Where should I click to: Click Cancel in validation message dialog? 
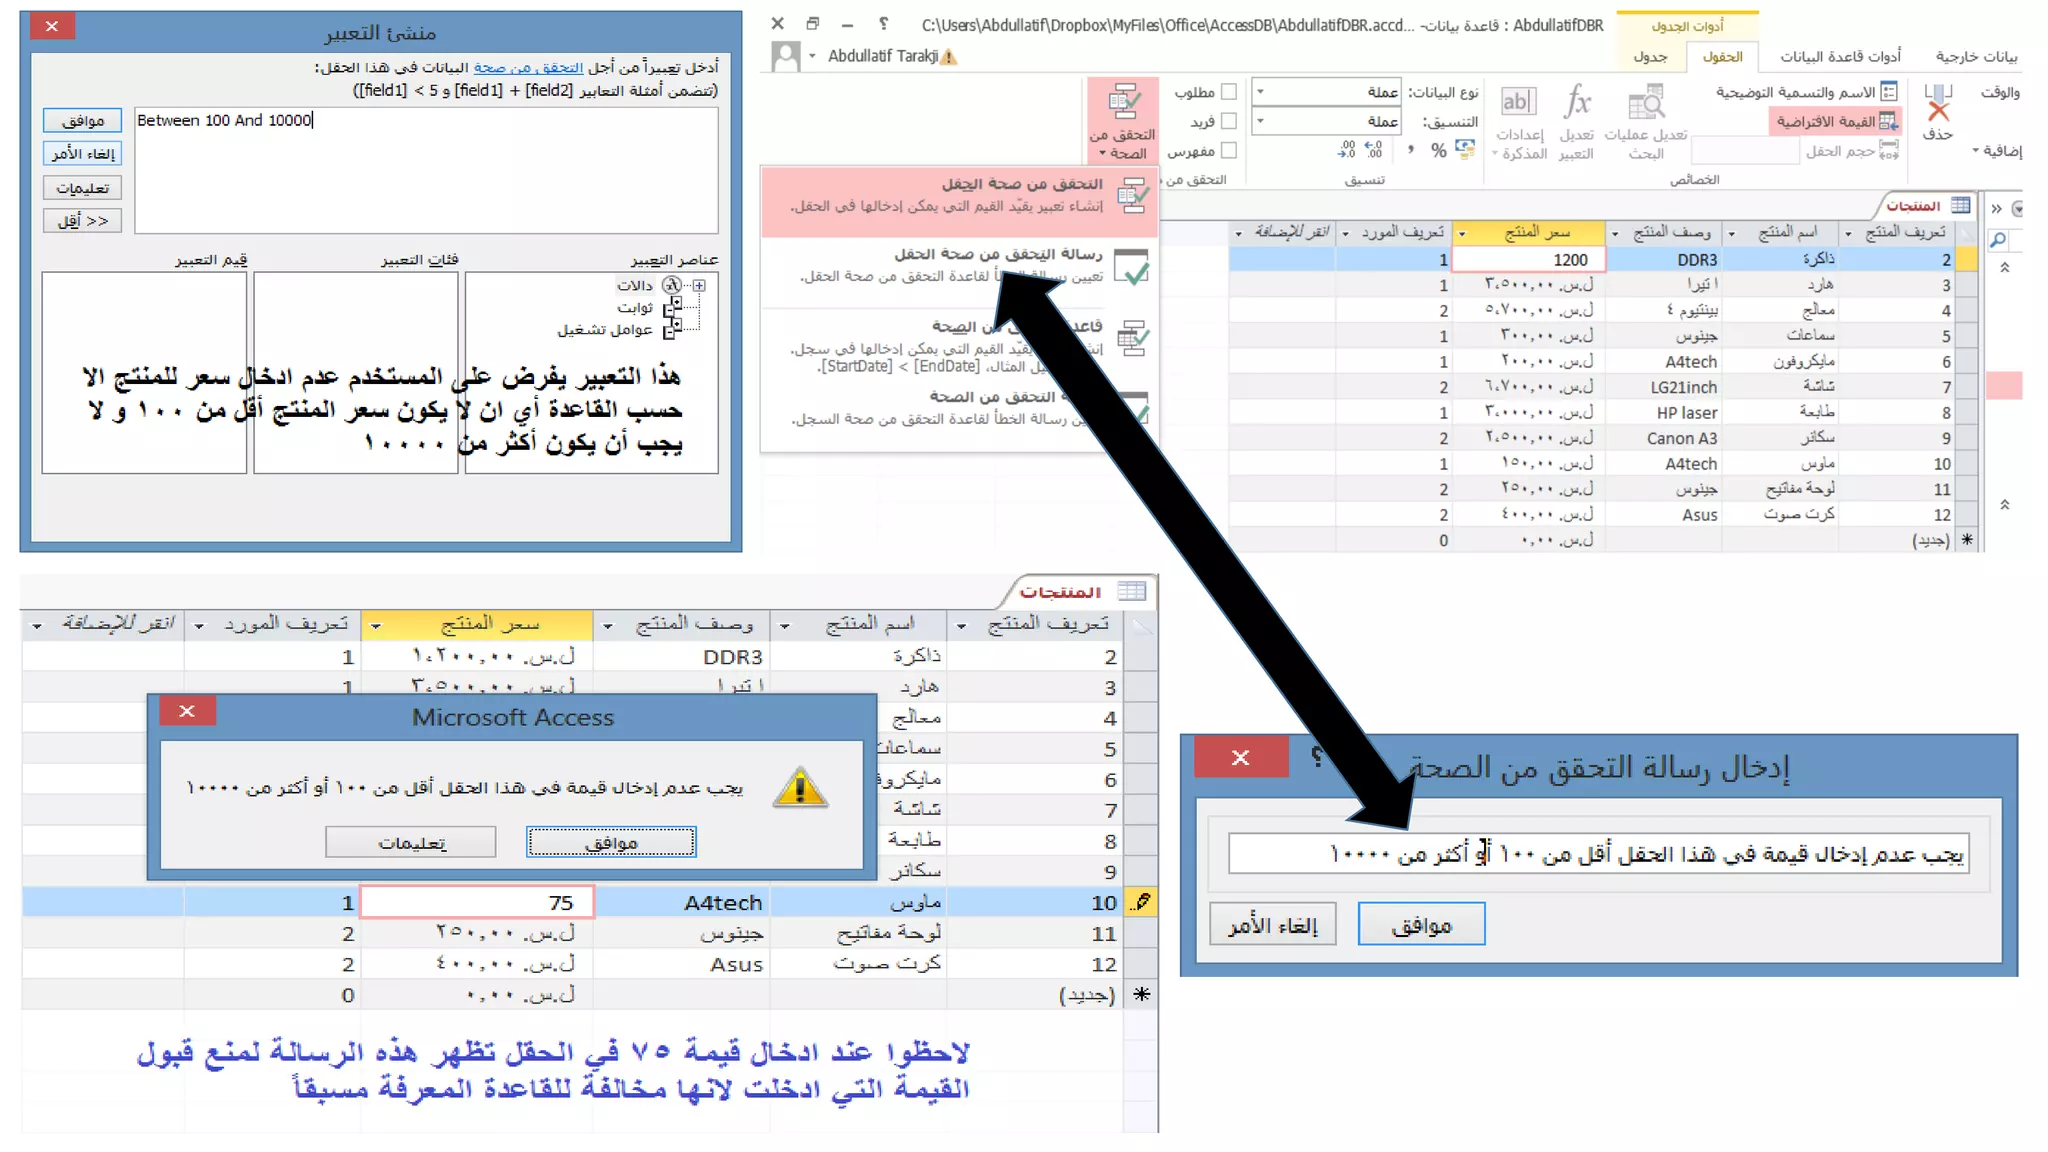click(x=1272, y=925)
